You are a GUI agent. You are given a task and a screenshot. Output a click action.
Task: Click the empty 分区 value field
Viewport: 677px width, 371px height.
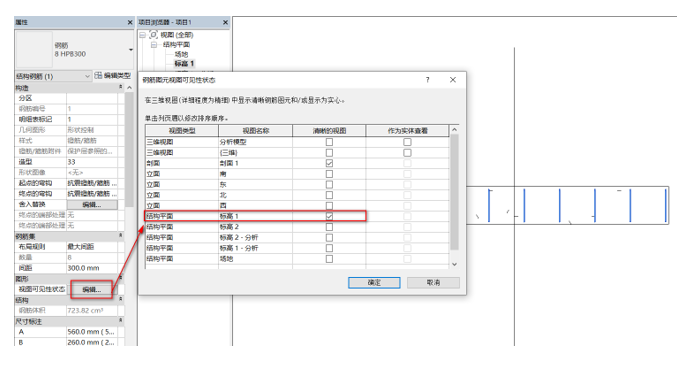[92, 98]
